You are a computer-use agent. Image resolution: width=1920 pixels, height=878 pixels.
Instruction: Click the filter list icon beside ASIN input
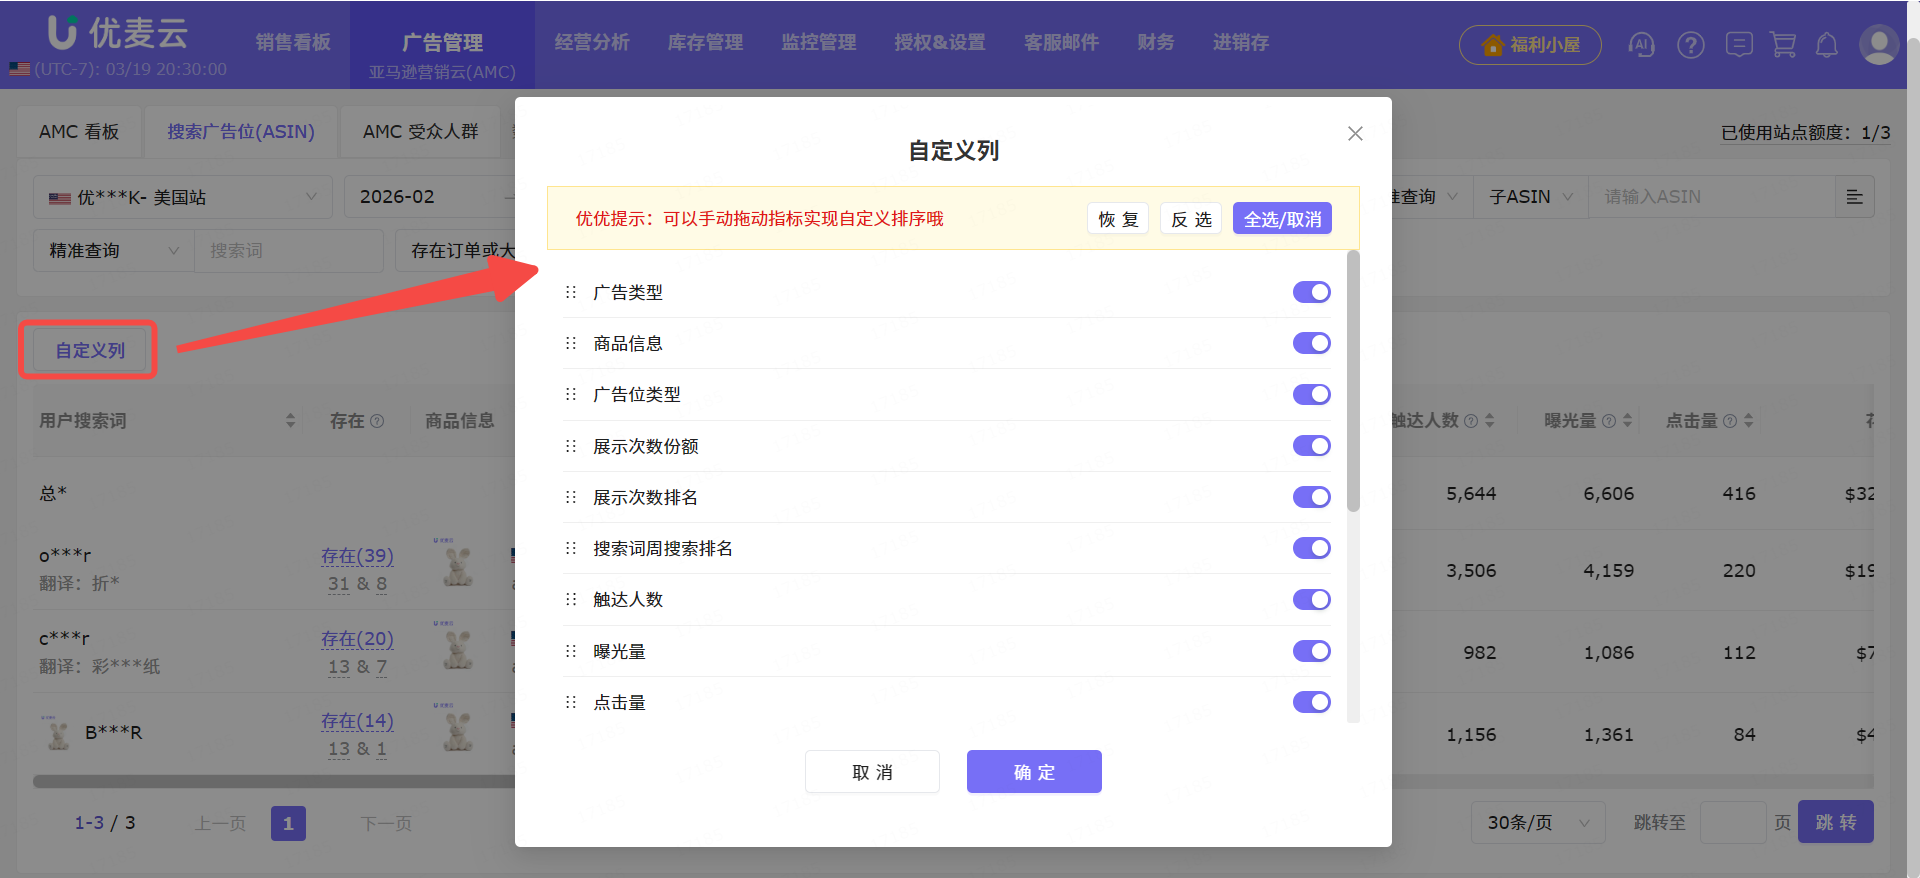[1854, 197]
